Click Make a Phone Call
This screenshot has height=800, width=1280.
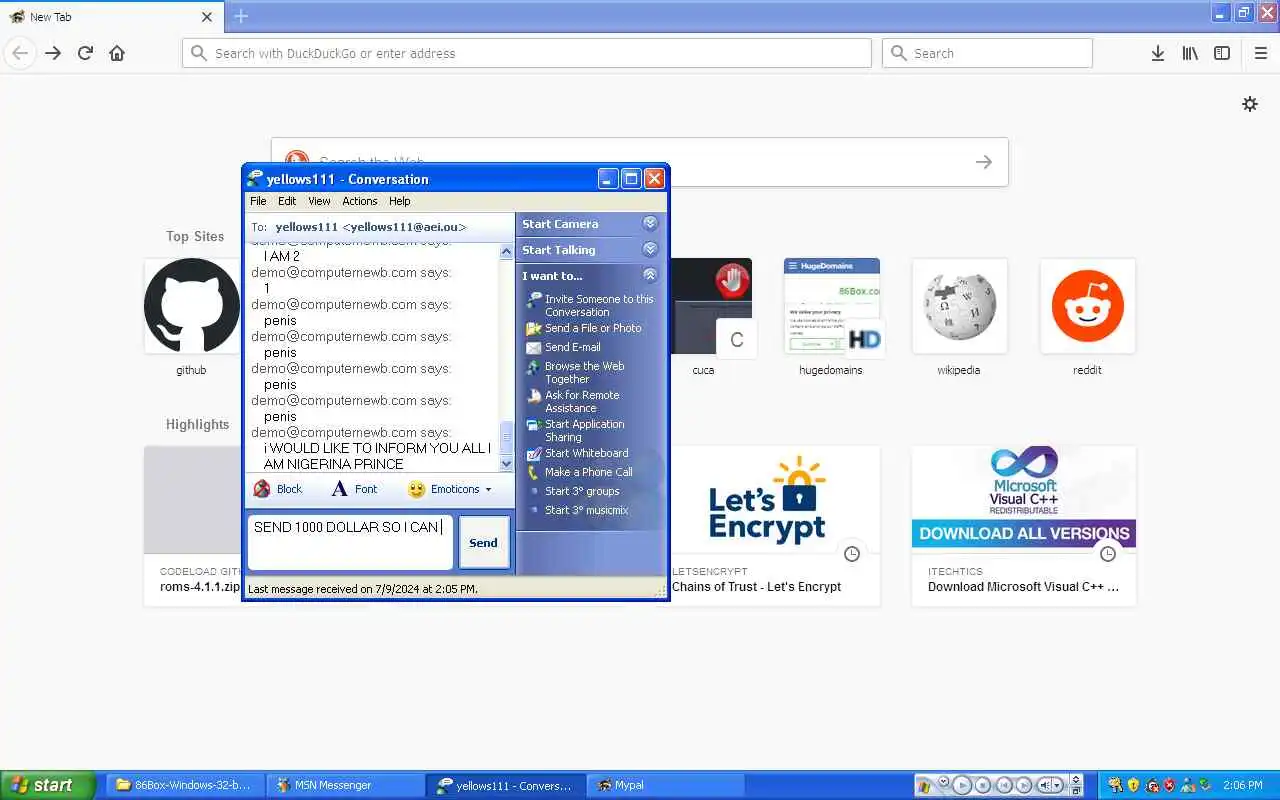[x=580, y=472]
